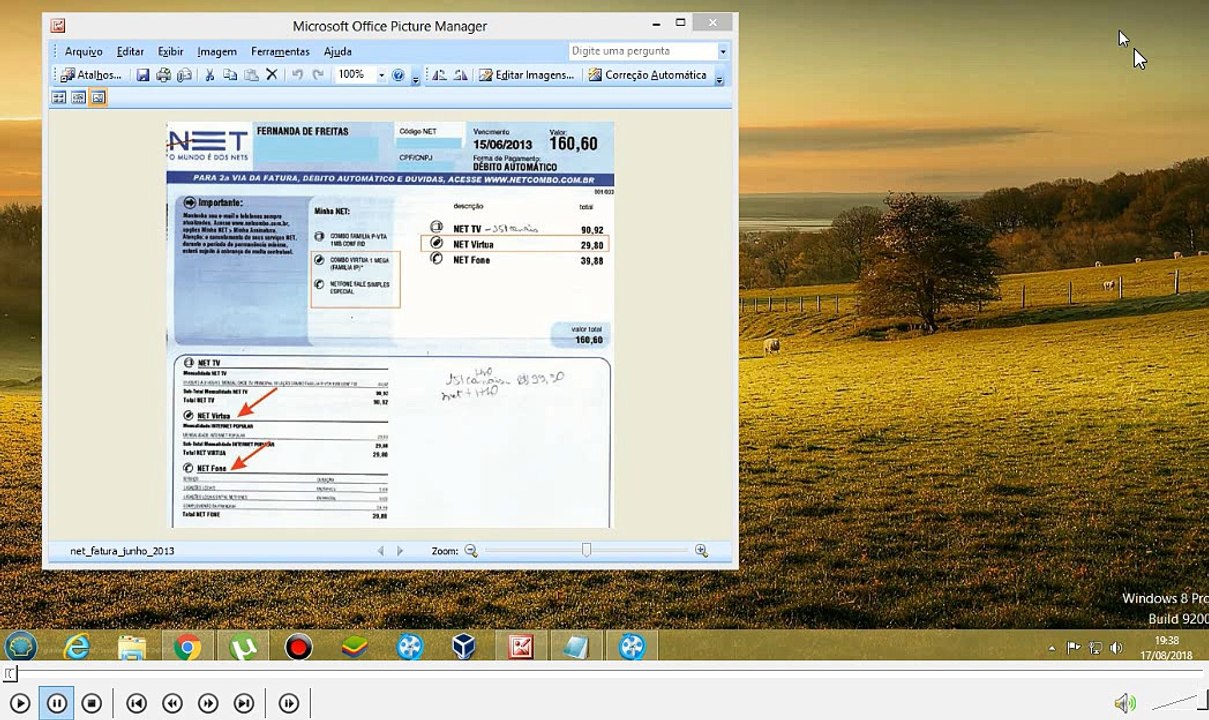Expand the help question dropdown arrow

click(723, 51)
